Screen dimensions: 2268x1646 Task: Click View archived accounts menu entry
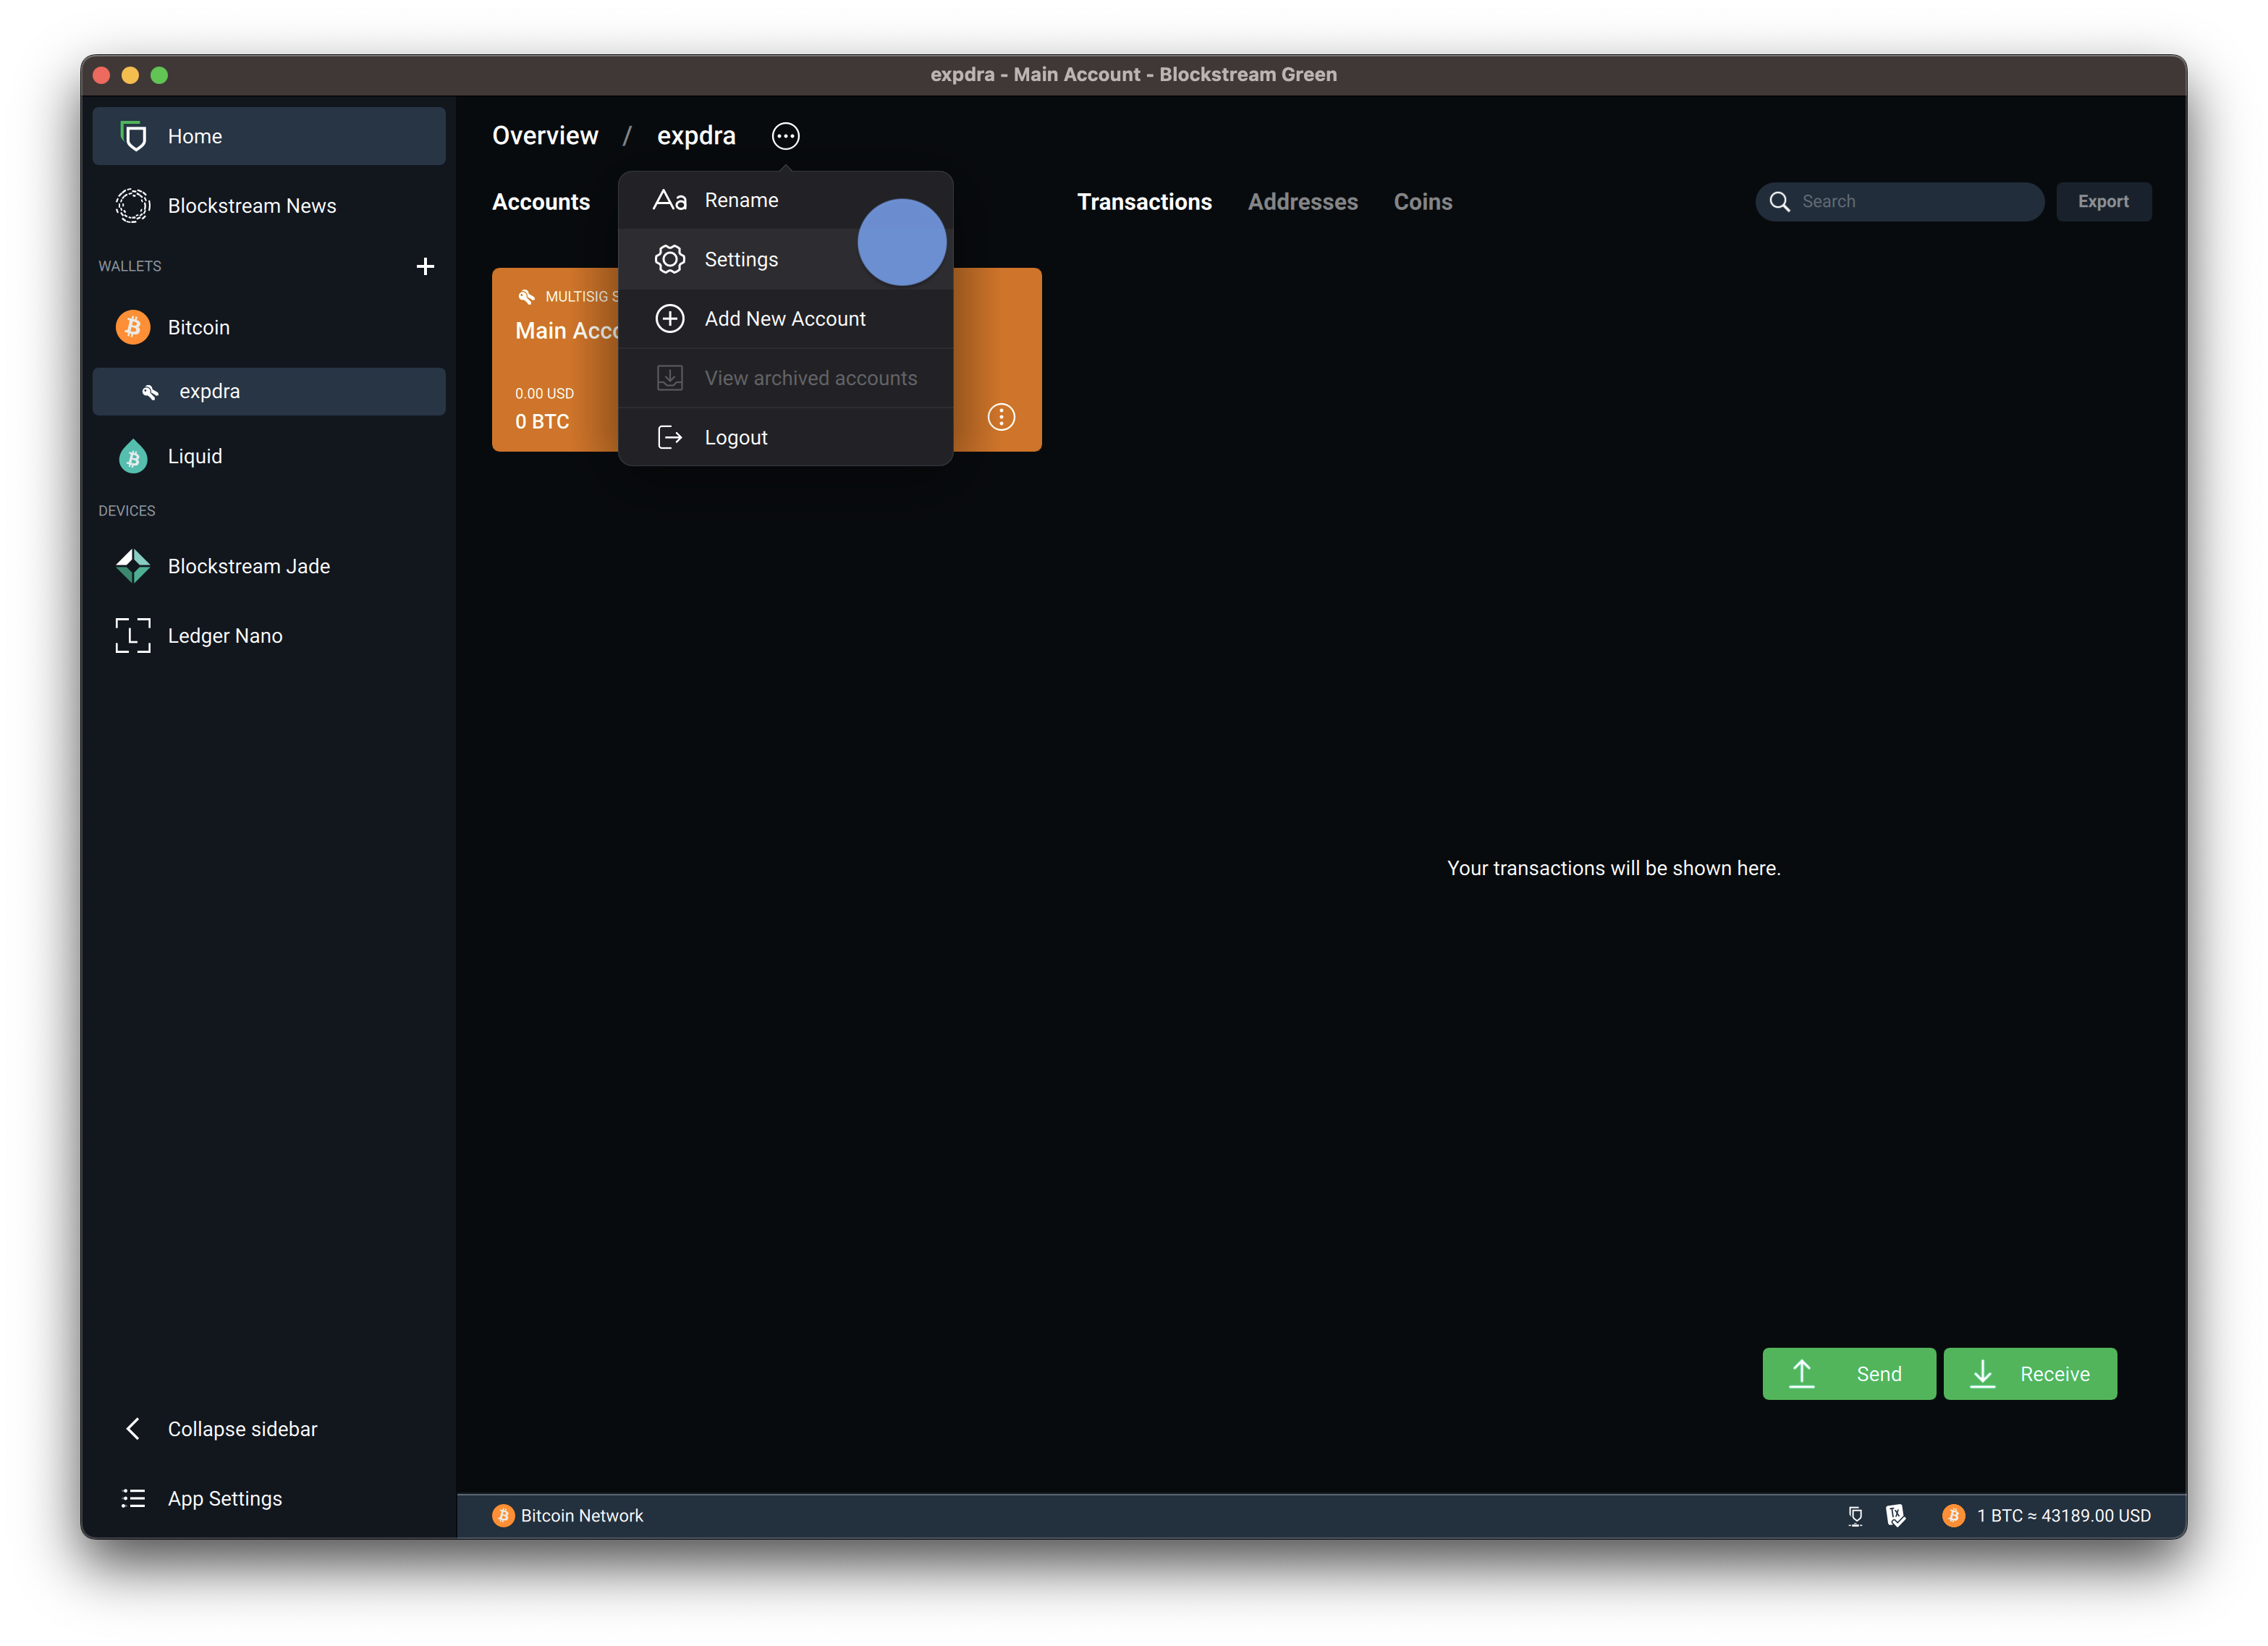pyautogui.click(x=785, y=378)
